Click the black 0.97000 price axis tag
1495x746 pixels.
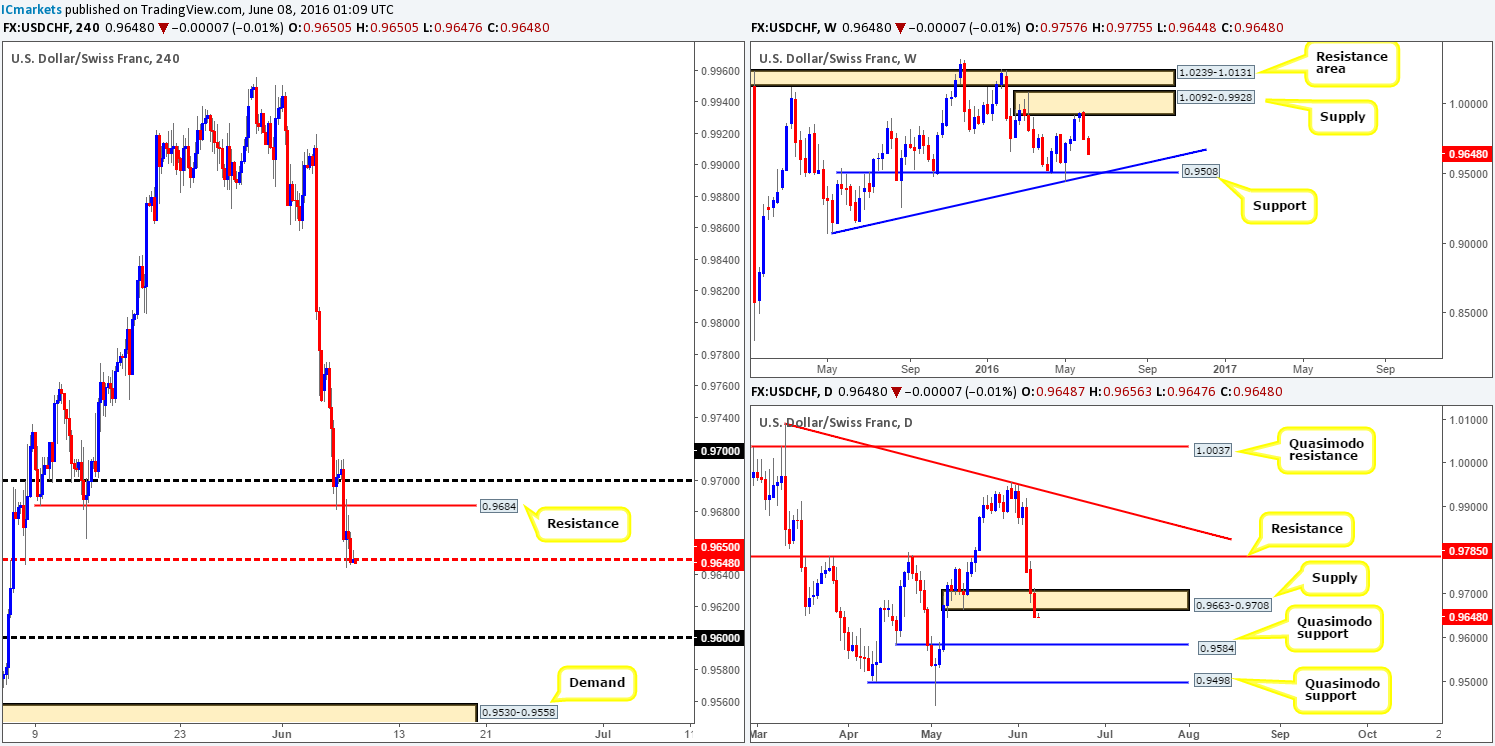pyautogui.click(x=718, y=451)
